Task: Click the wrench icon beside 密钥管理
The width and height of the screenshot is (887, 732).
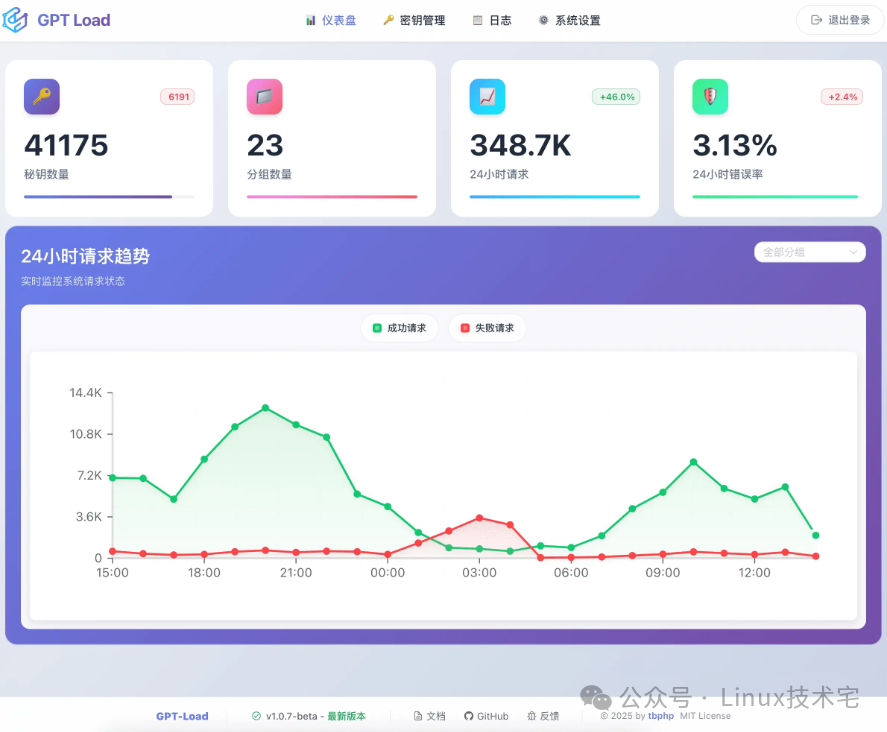Action: tap(390, 19)
